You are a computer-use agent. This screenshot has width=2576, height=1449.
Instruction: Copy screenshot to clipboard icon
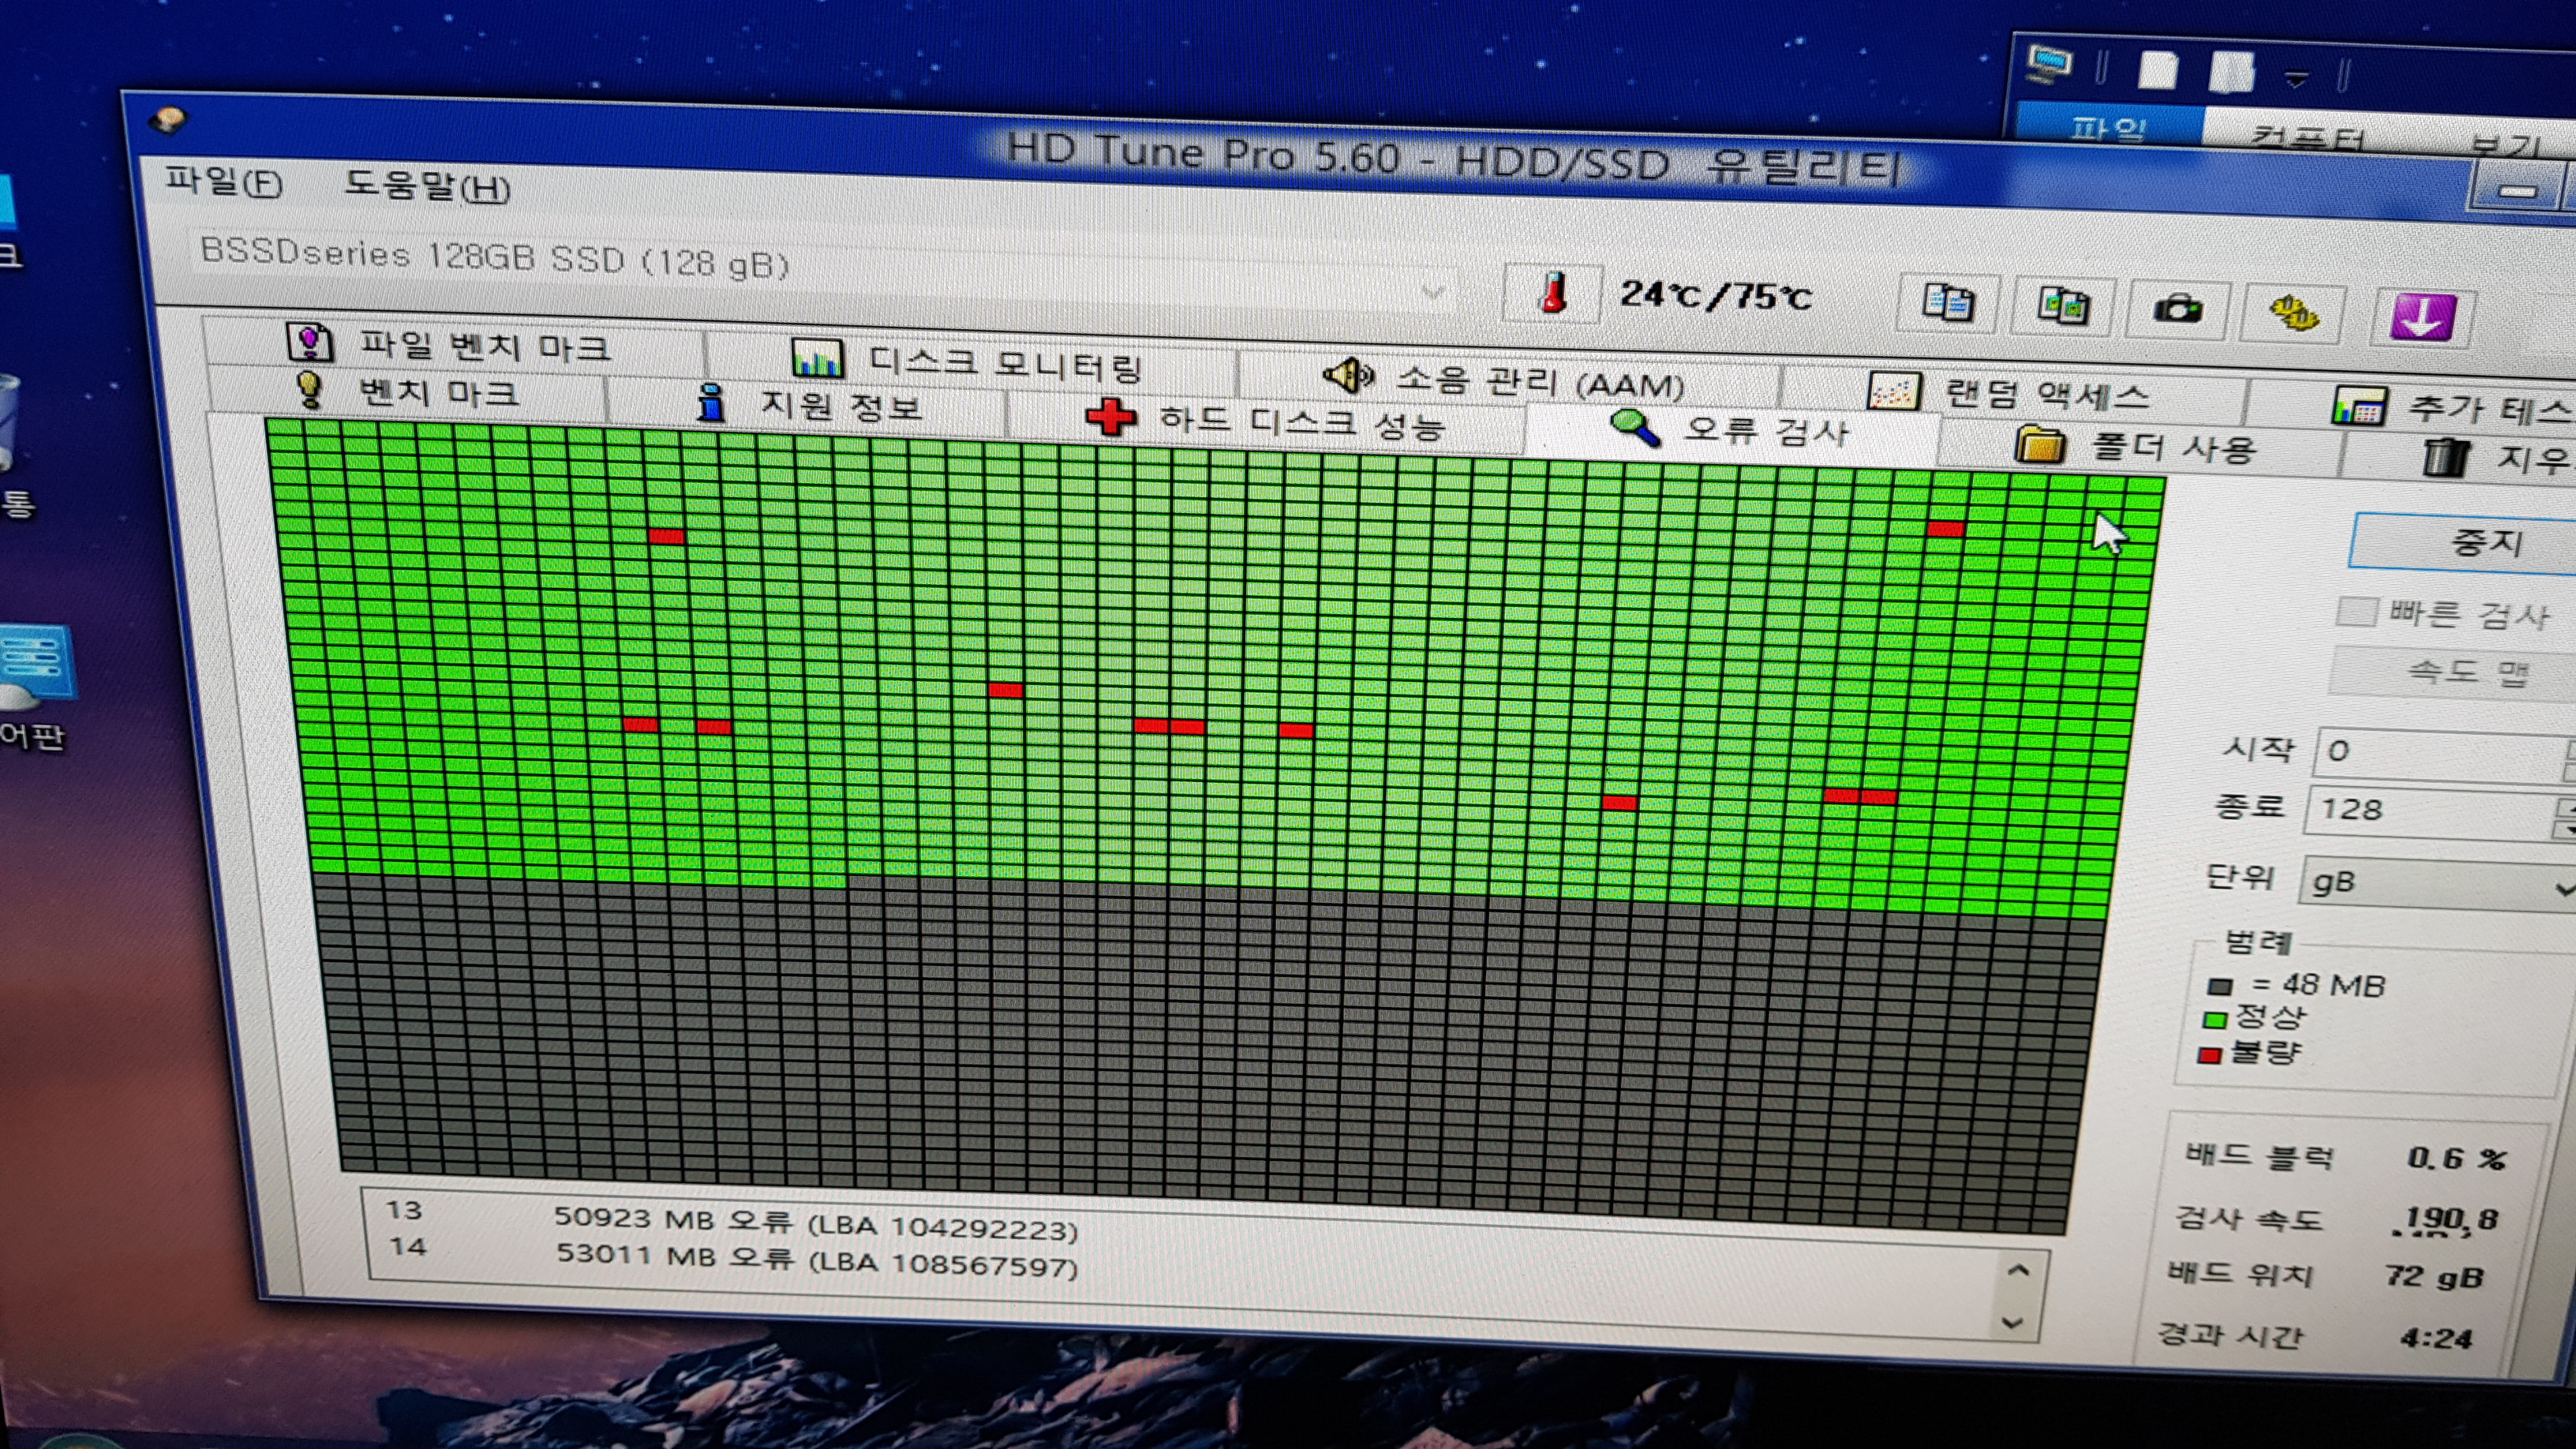[2063, 307]
